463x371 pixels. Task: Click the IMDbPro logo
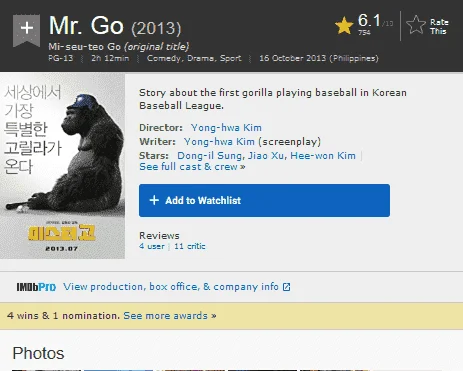(x=36, y=287)
